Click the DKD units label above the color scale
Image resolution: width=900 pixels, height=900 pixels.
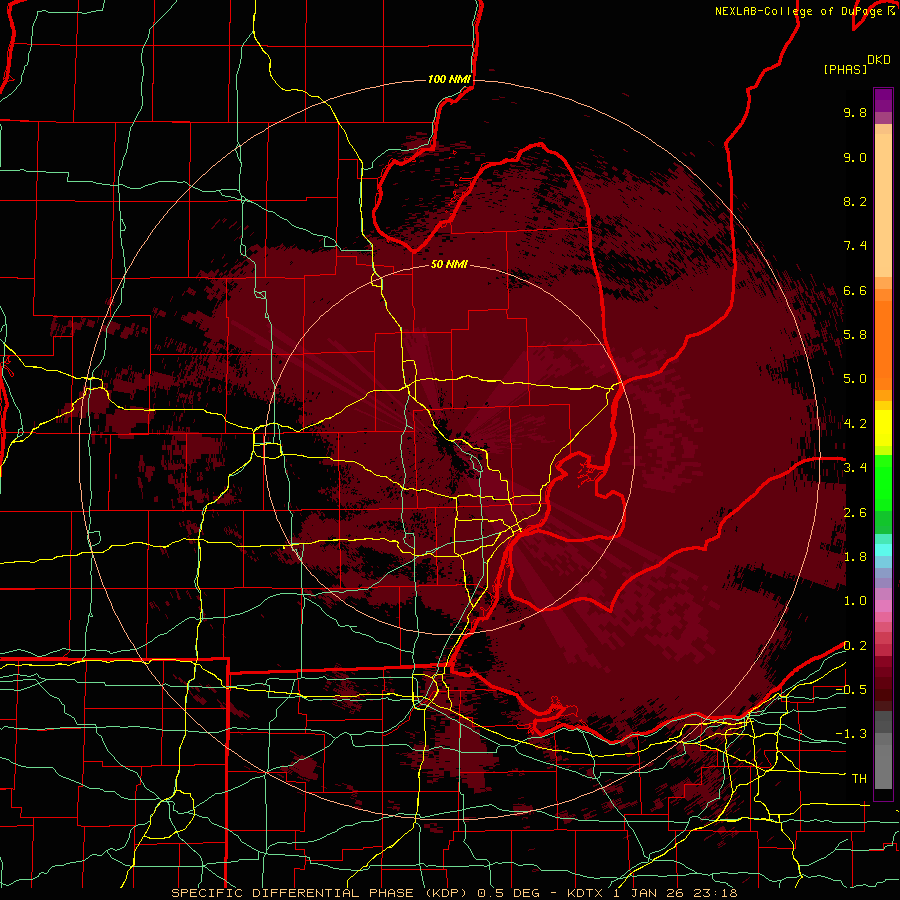pos(879,60)
